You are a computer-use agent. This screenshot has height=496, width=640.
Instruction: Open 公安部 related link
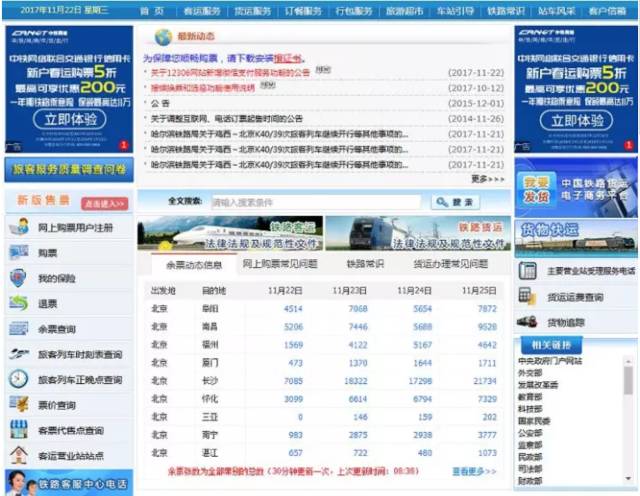(x=530, y=432)
